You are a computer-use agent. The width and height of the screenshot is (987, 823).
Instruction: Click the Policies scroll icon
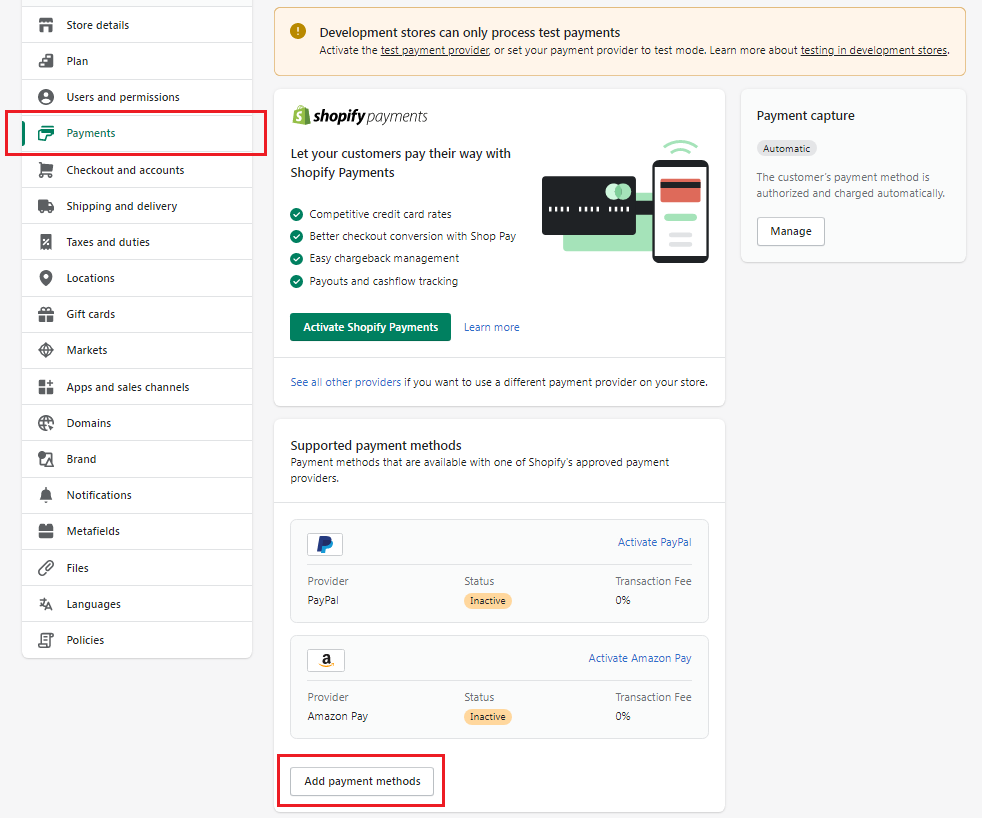coord(46,640)
